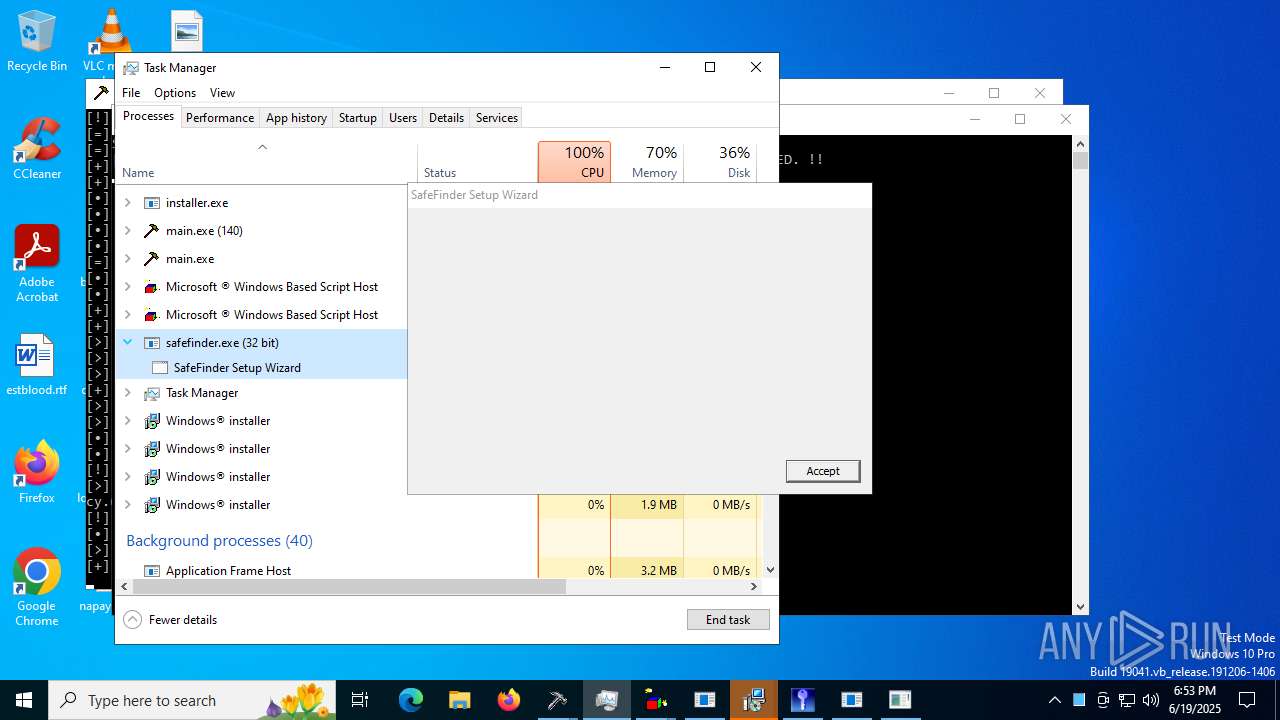Collapse Task Manager with Fewer details
1280x720 pixels.
[x=170, y=620]
